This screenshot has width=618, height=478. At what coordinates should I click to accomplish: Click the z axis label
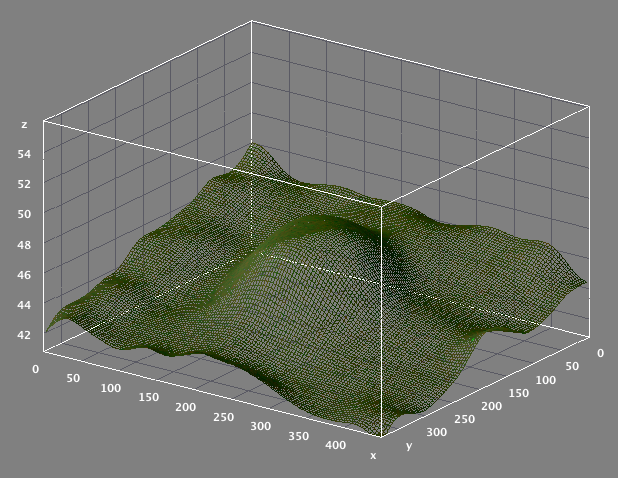pyautogui.click(x=23, y=125)
